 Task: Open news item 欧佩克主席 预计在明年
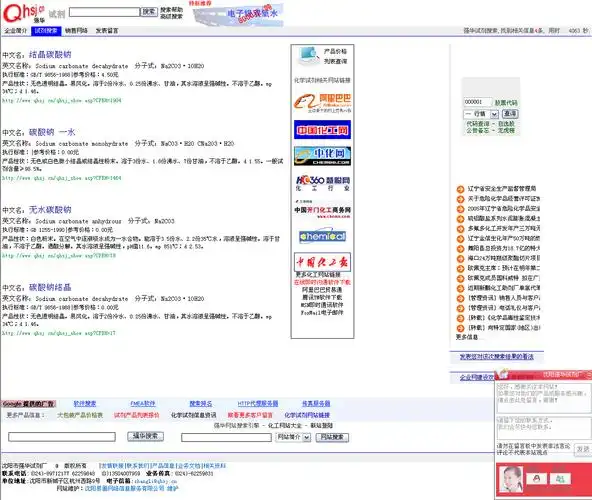504,268
